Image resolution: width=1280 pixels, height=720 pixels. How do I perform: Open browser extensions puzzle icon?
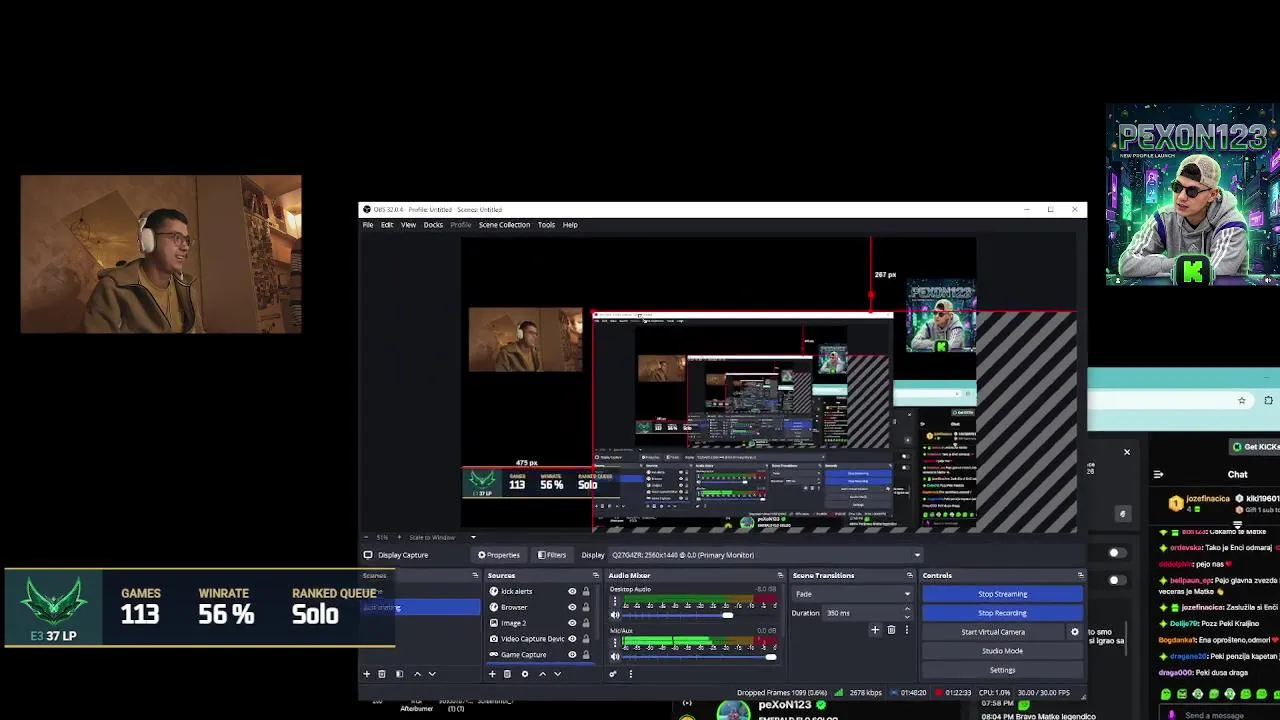click(1268, 401)
